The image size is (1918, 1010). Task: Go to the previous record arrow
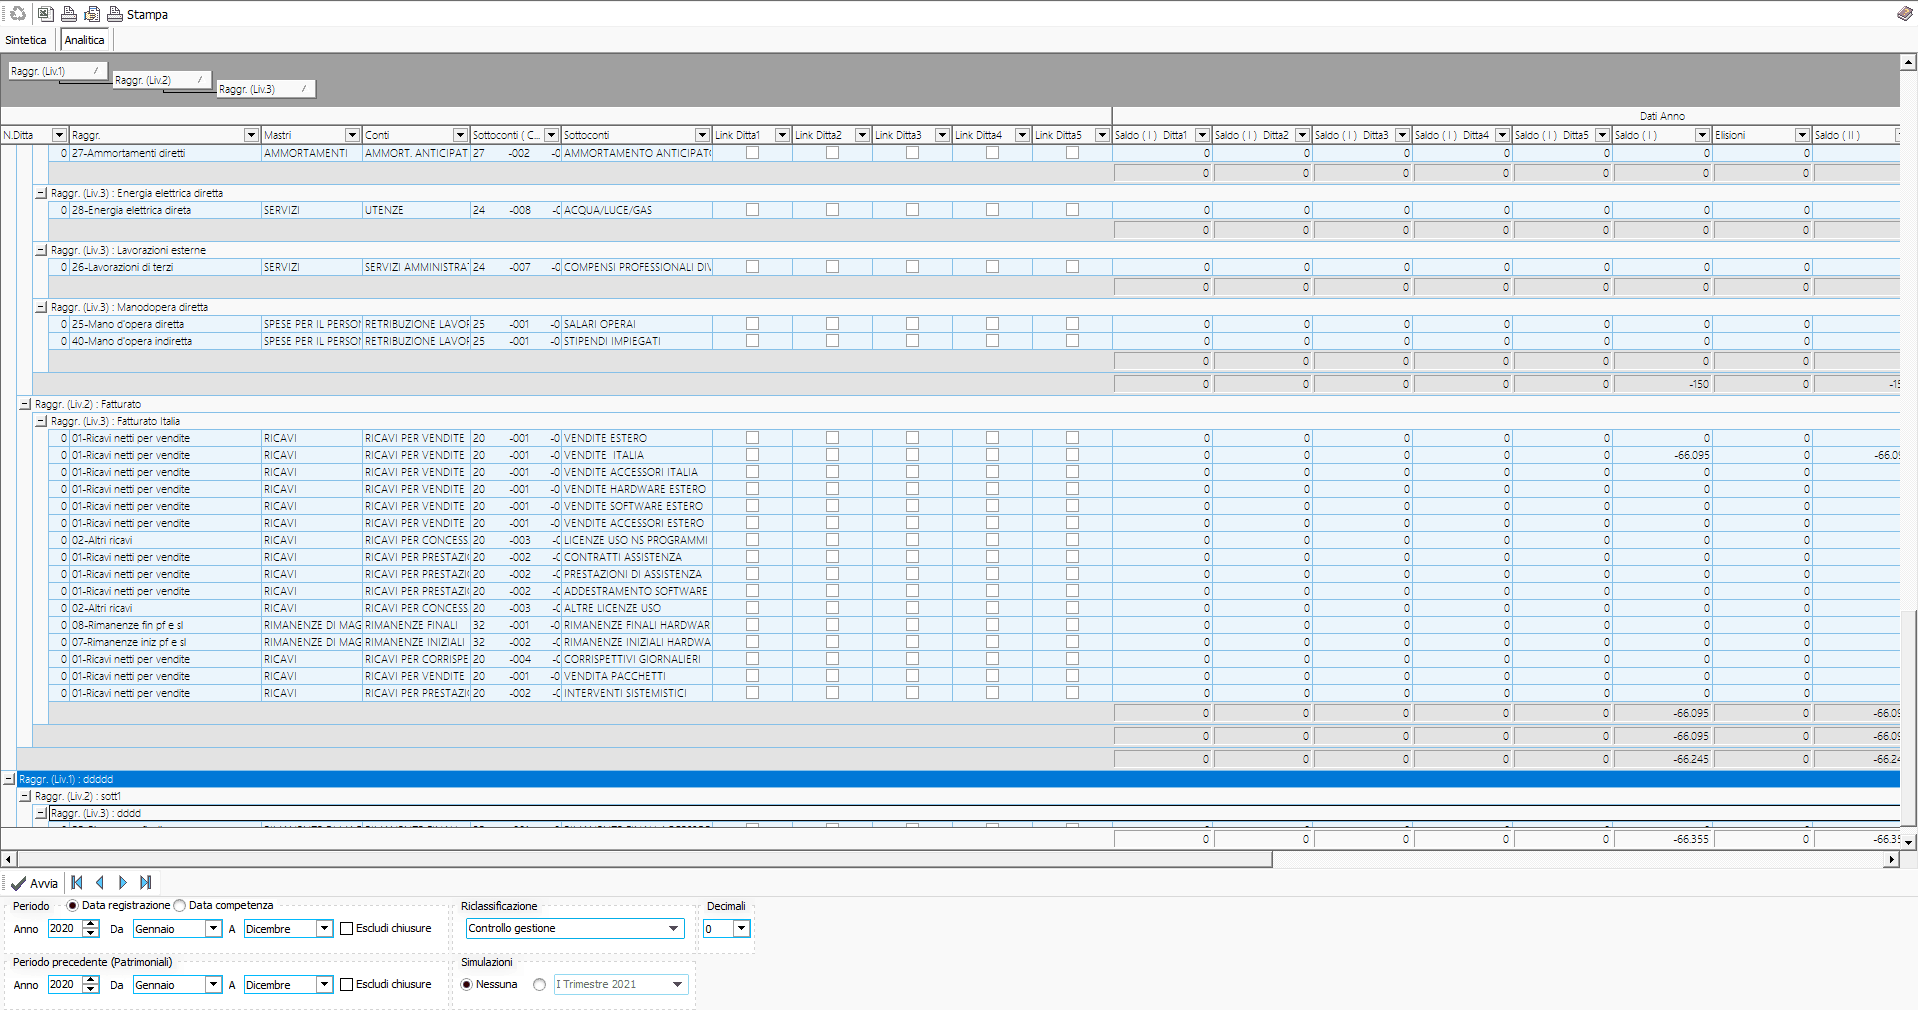100,883
